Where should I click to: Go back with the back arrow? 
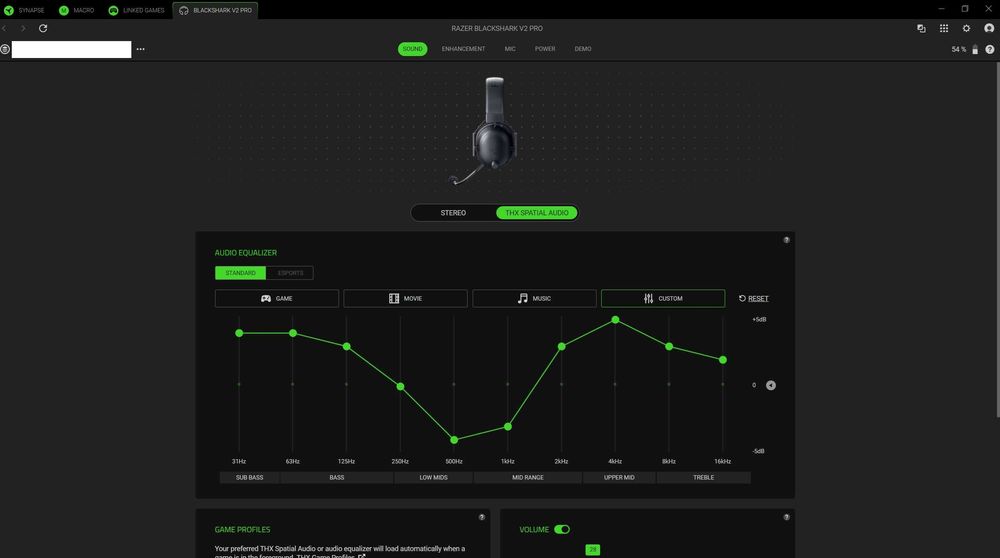coord(5,28)
